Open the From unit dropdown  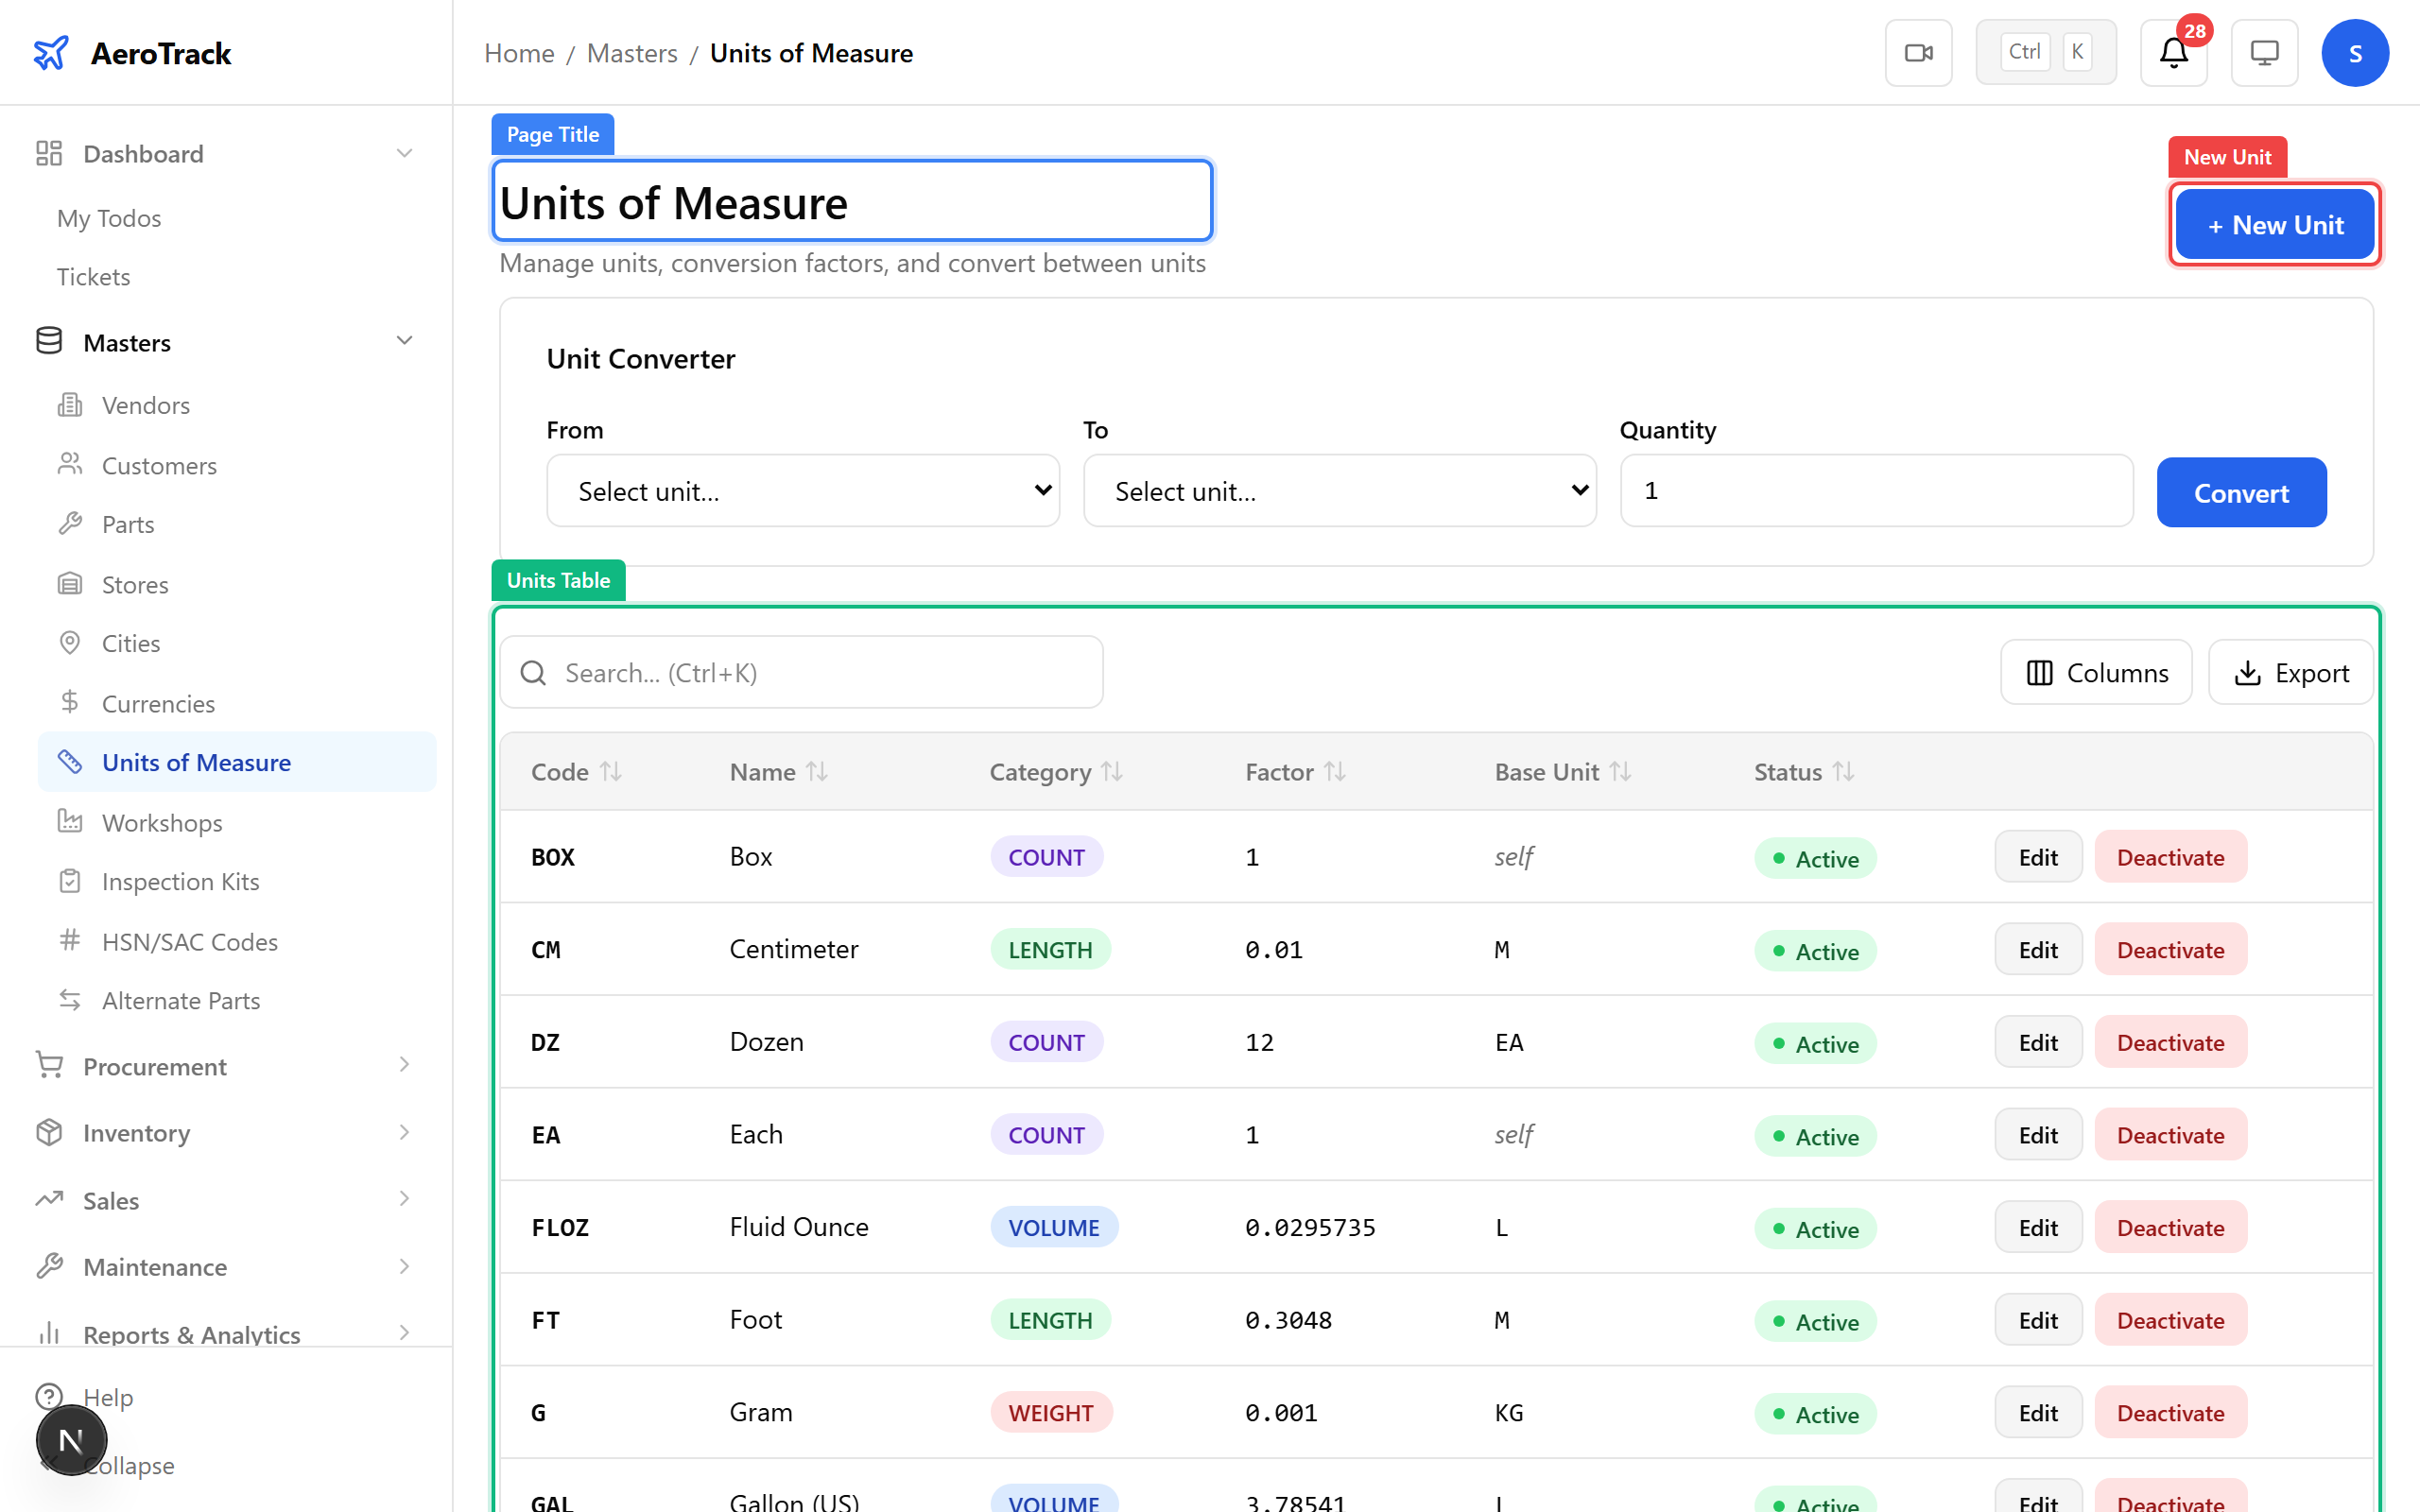click(802, 491)
